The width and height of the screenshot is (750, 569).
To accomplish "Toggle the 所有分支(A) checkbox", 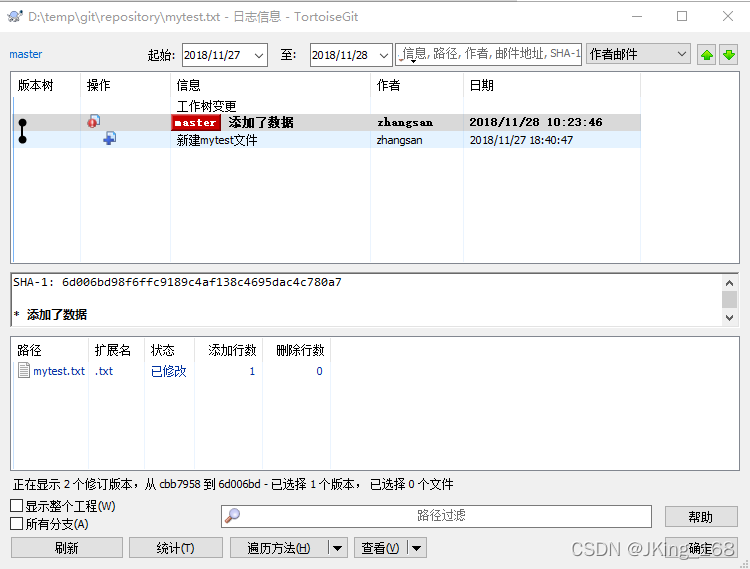I will click(x=17, y=523).
